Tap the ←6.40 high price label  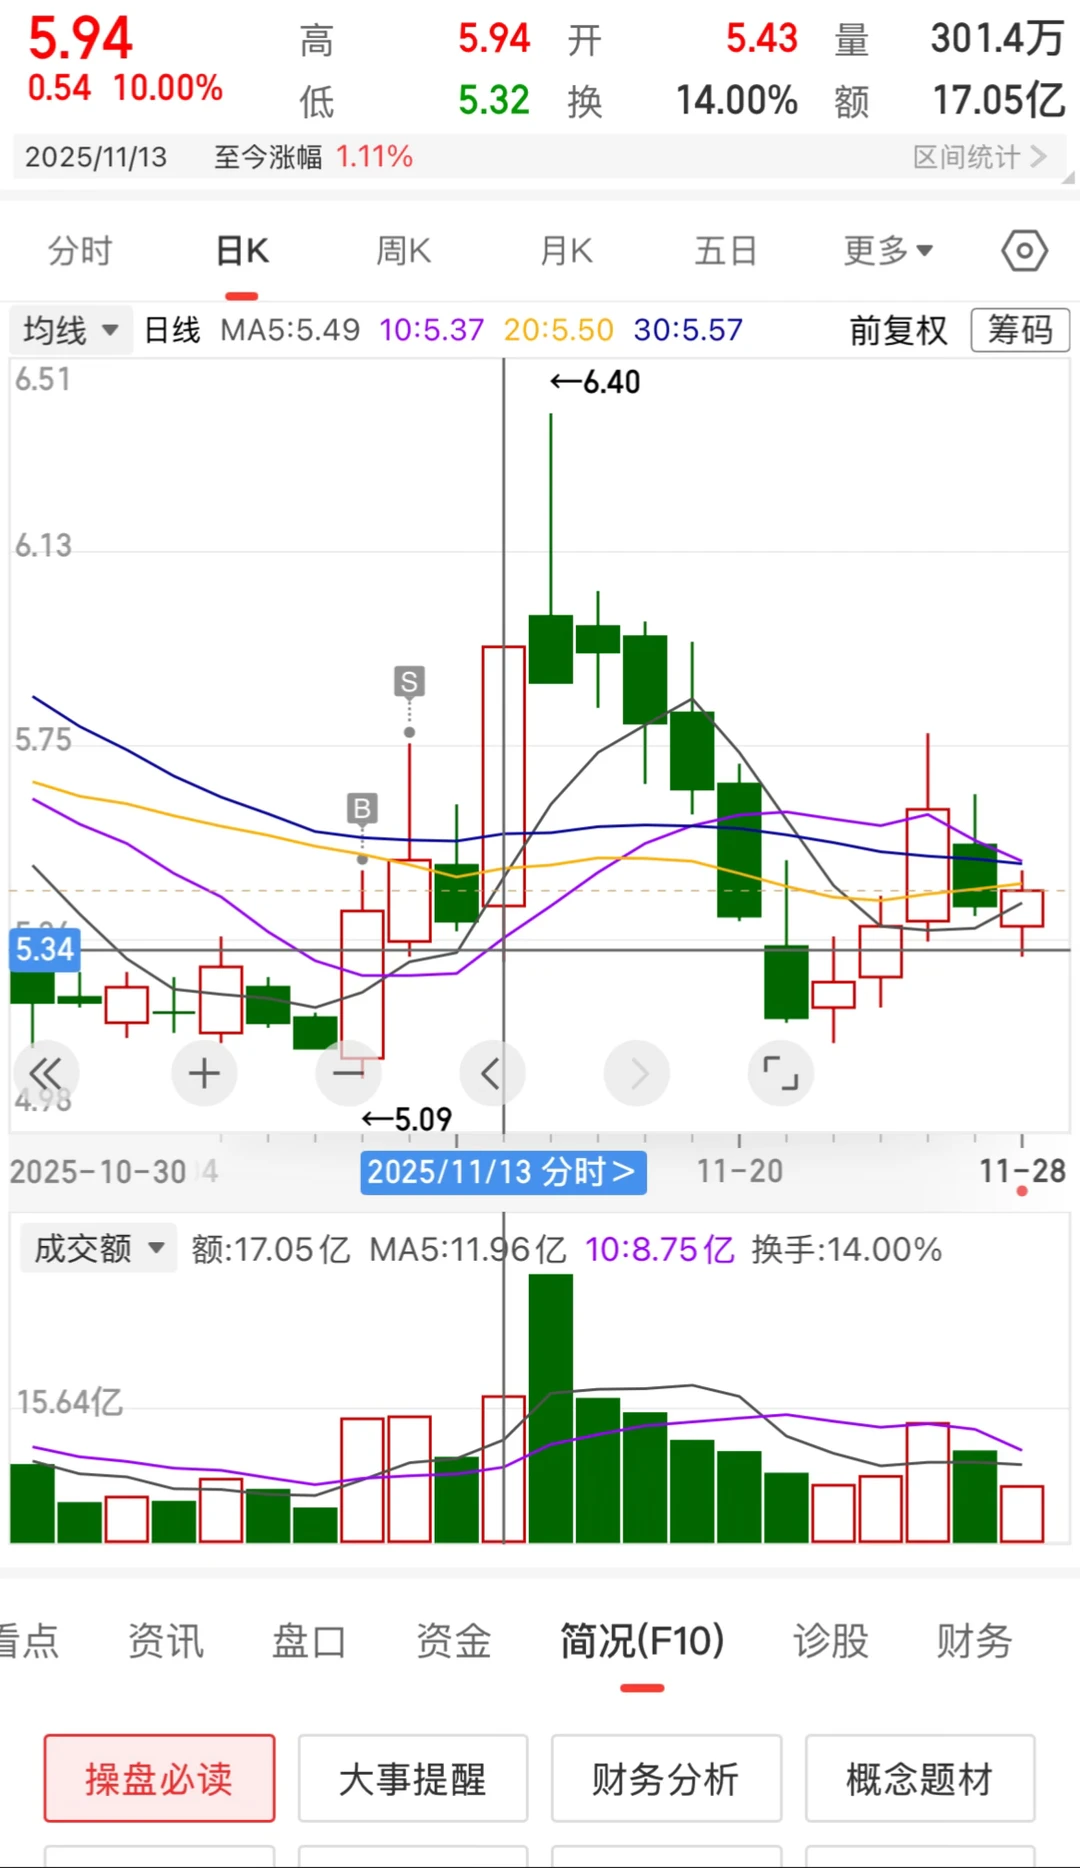pyautogui.click(x=595, y=382)
